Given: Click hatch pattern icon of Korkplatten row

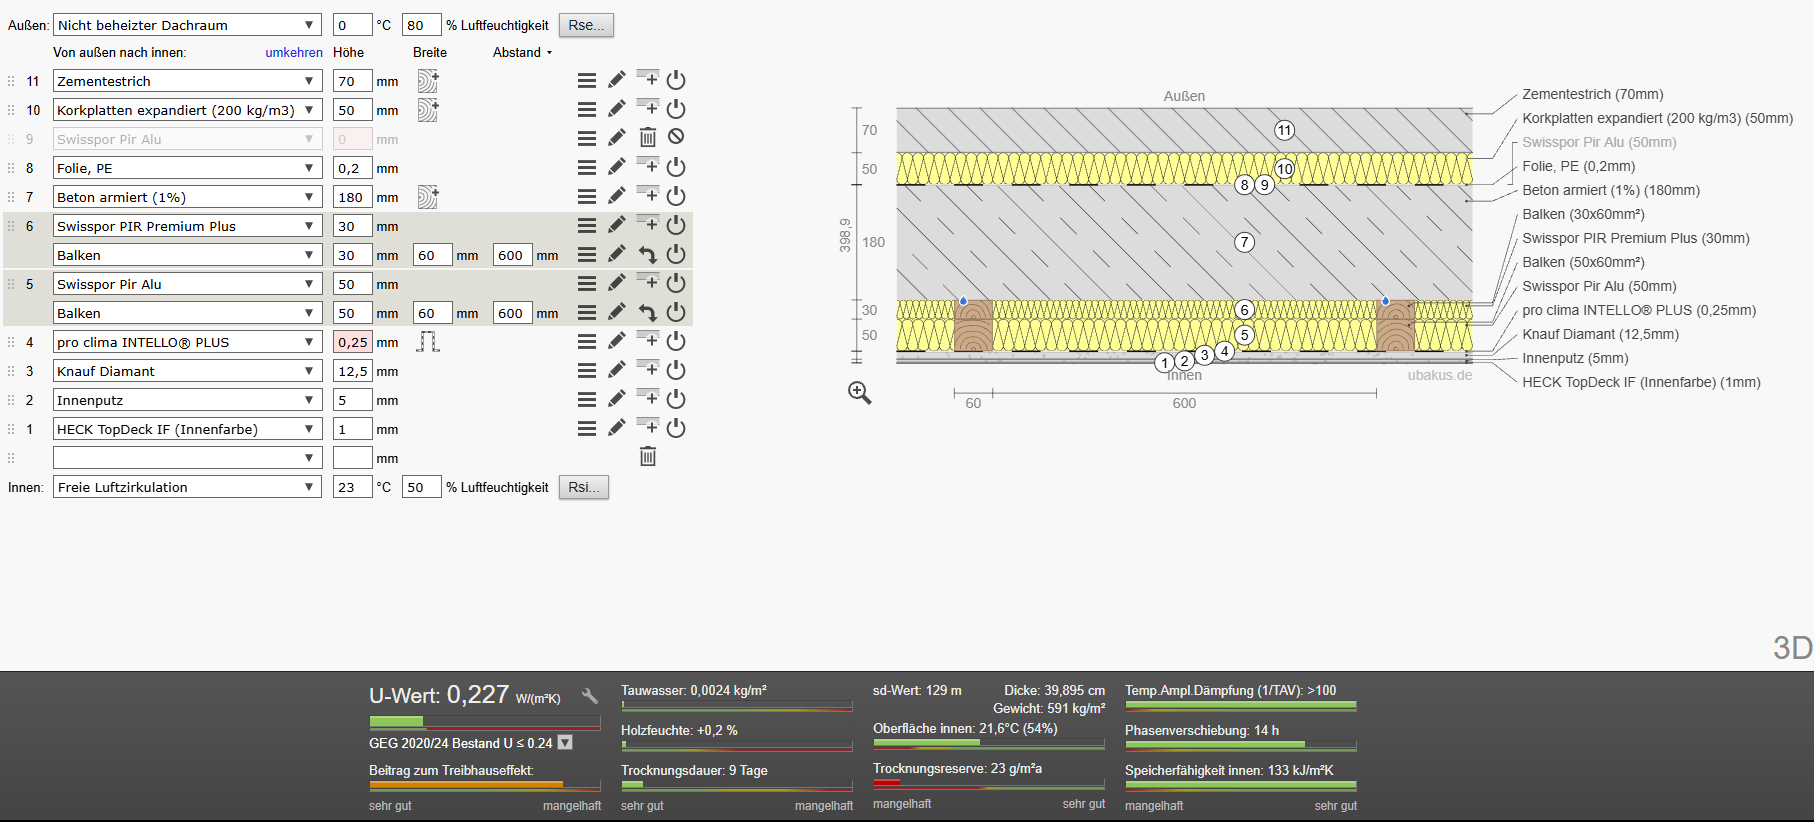Looking at the screenshot, I should [x=428, y=110].
